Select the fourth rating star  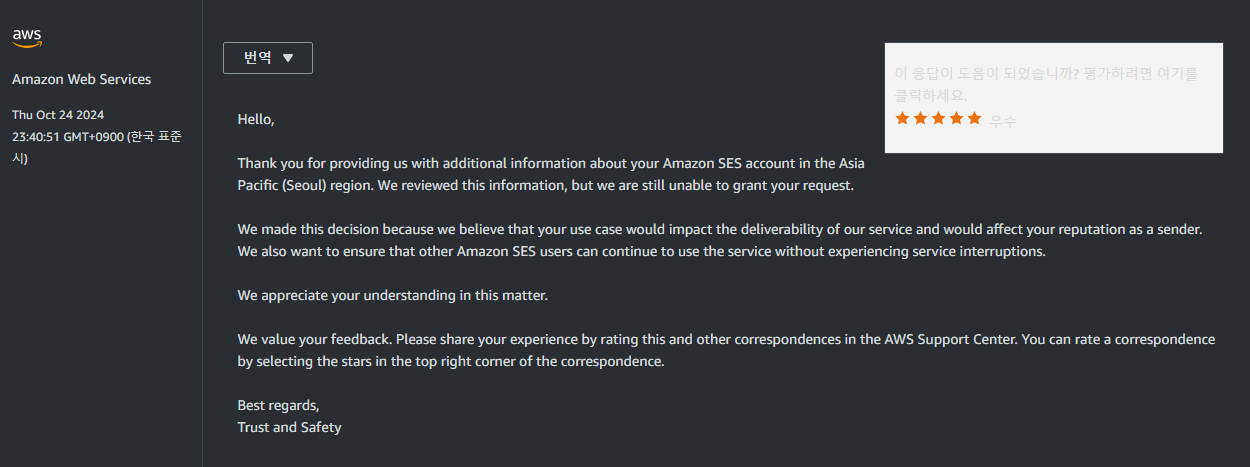(x=956, y=118)
